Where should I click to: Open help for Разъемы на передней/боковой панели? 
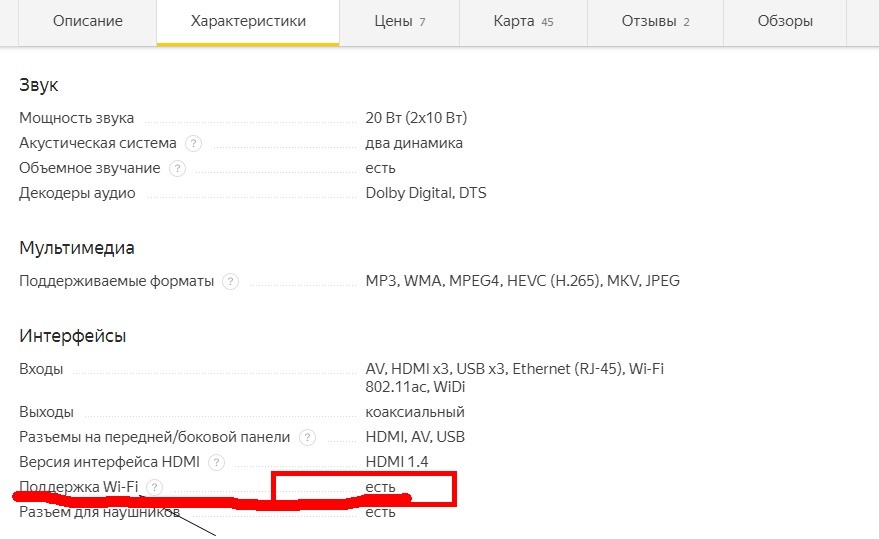point(307,437)
